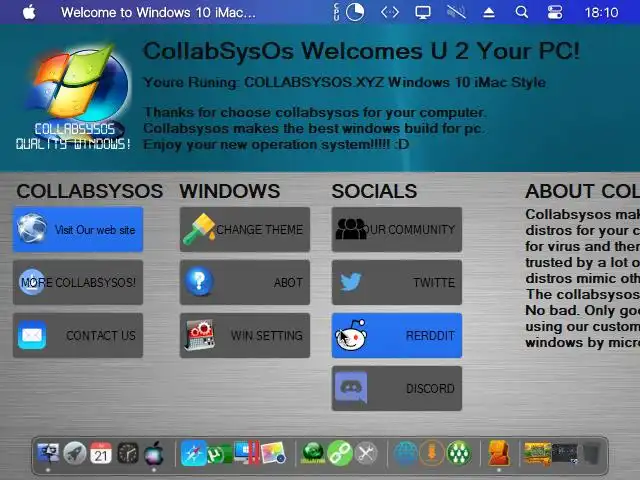Open the OUR COMMUNITY button
Viewport: 640px width, 480px height.
click(x=397, y=229)
